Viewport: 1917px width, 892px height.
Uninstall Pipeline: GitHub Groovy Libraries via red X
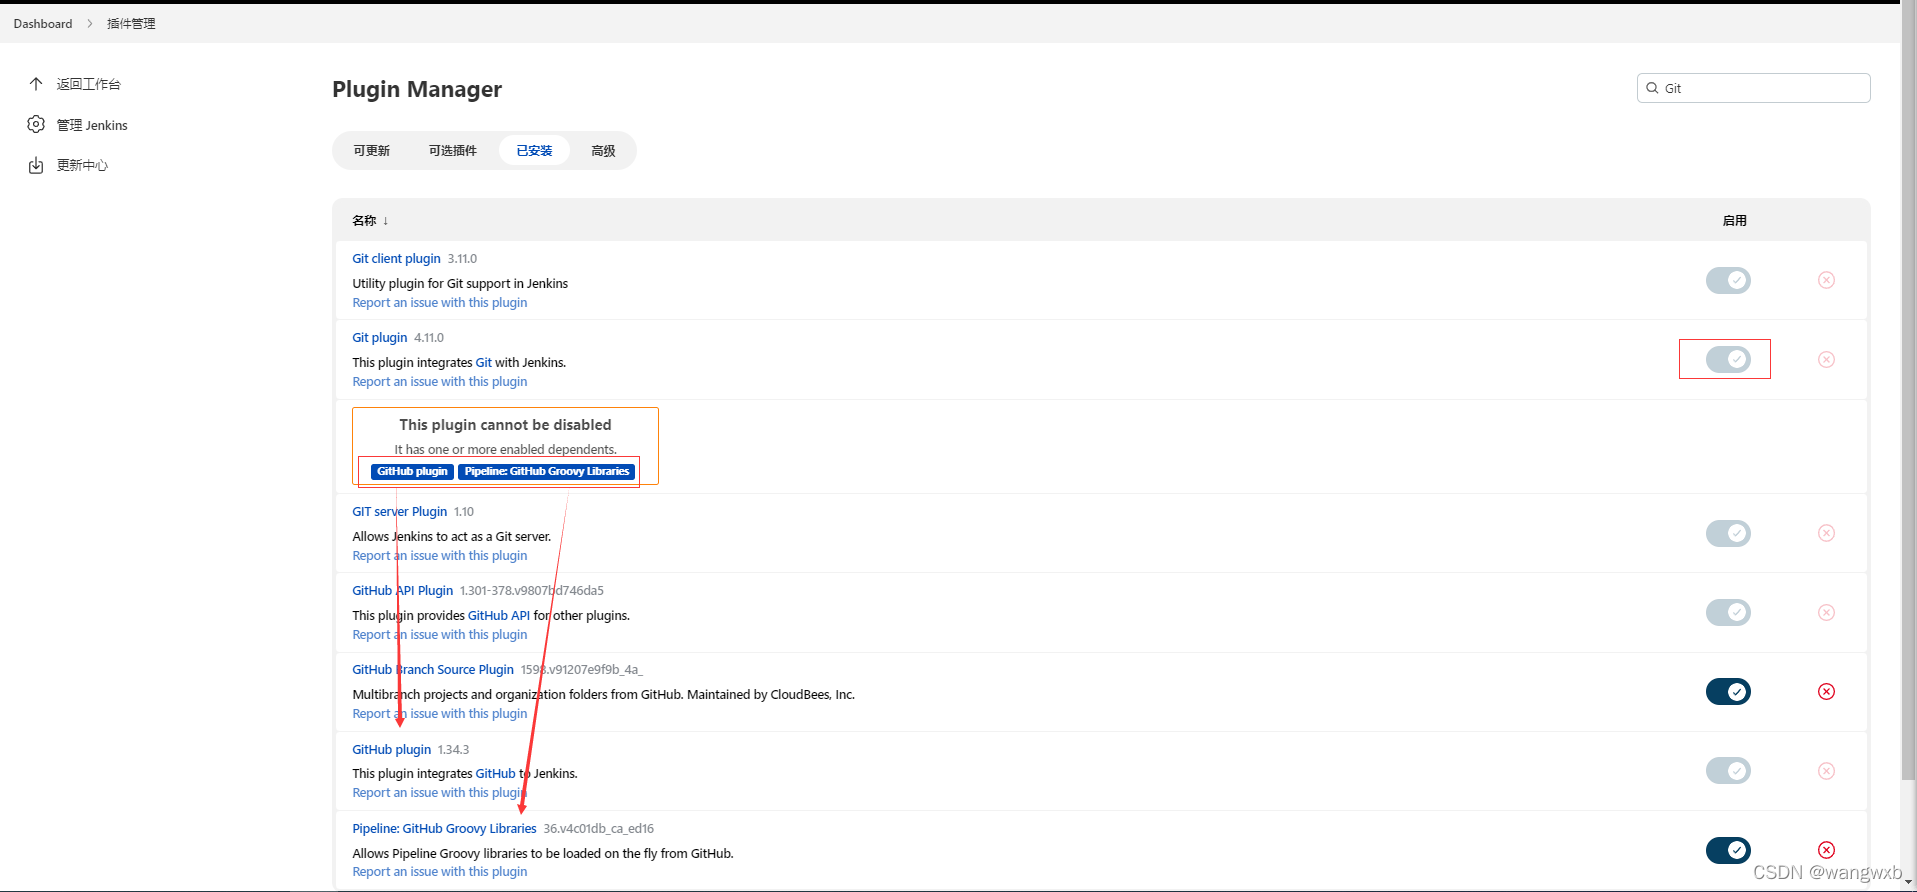pyautogui.click(x=1826, y=850)
